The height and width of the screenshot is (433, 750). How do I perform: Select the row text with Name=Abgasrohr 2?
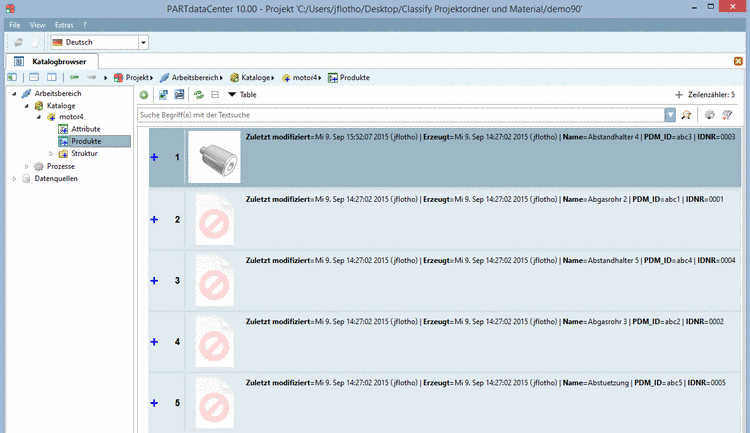[x=485, y=199]
